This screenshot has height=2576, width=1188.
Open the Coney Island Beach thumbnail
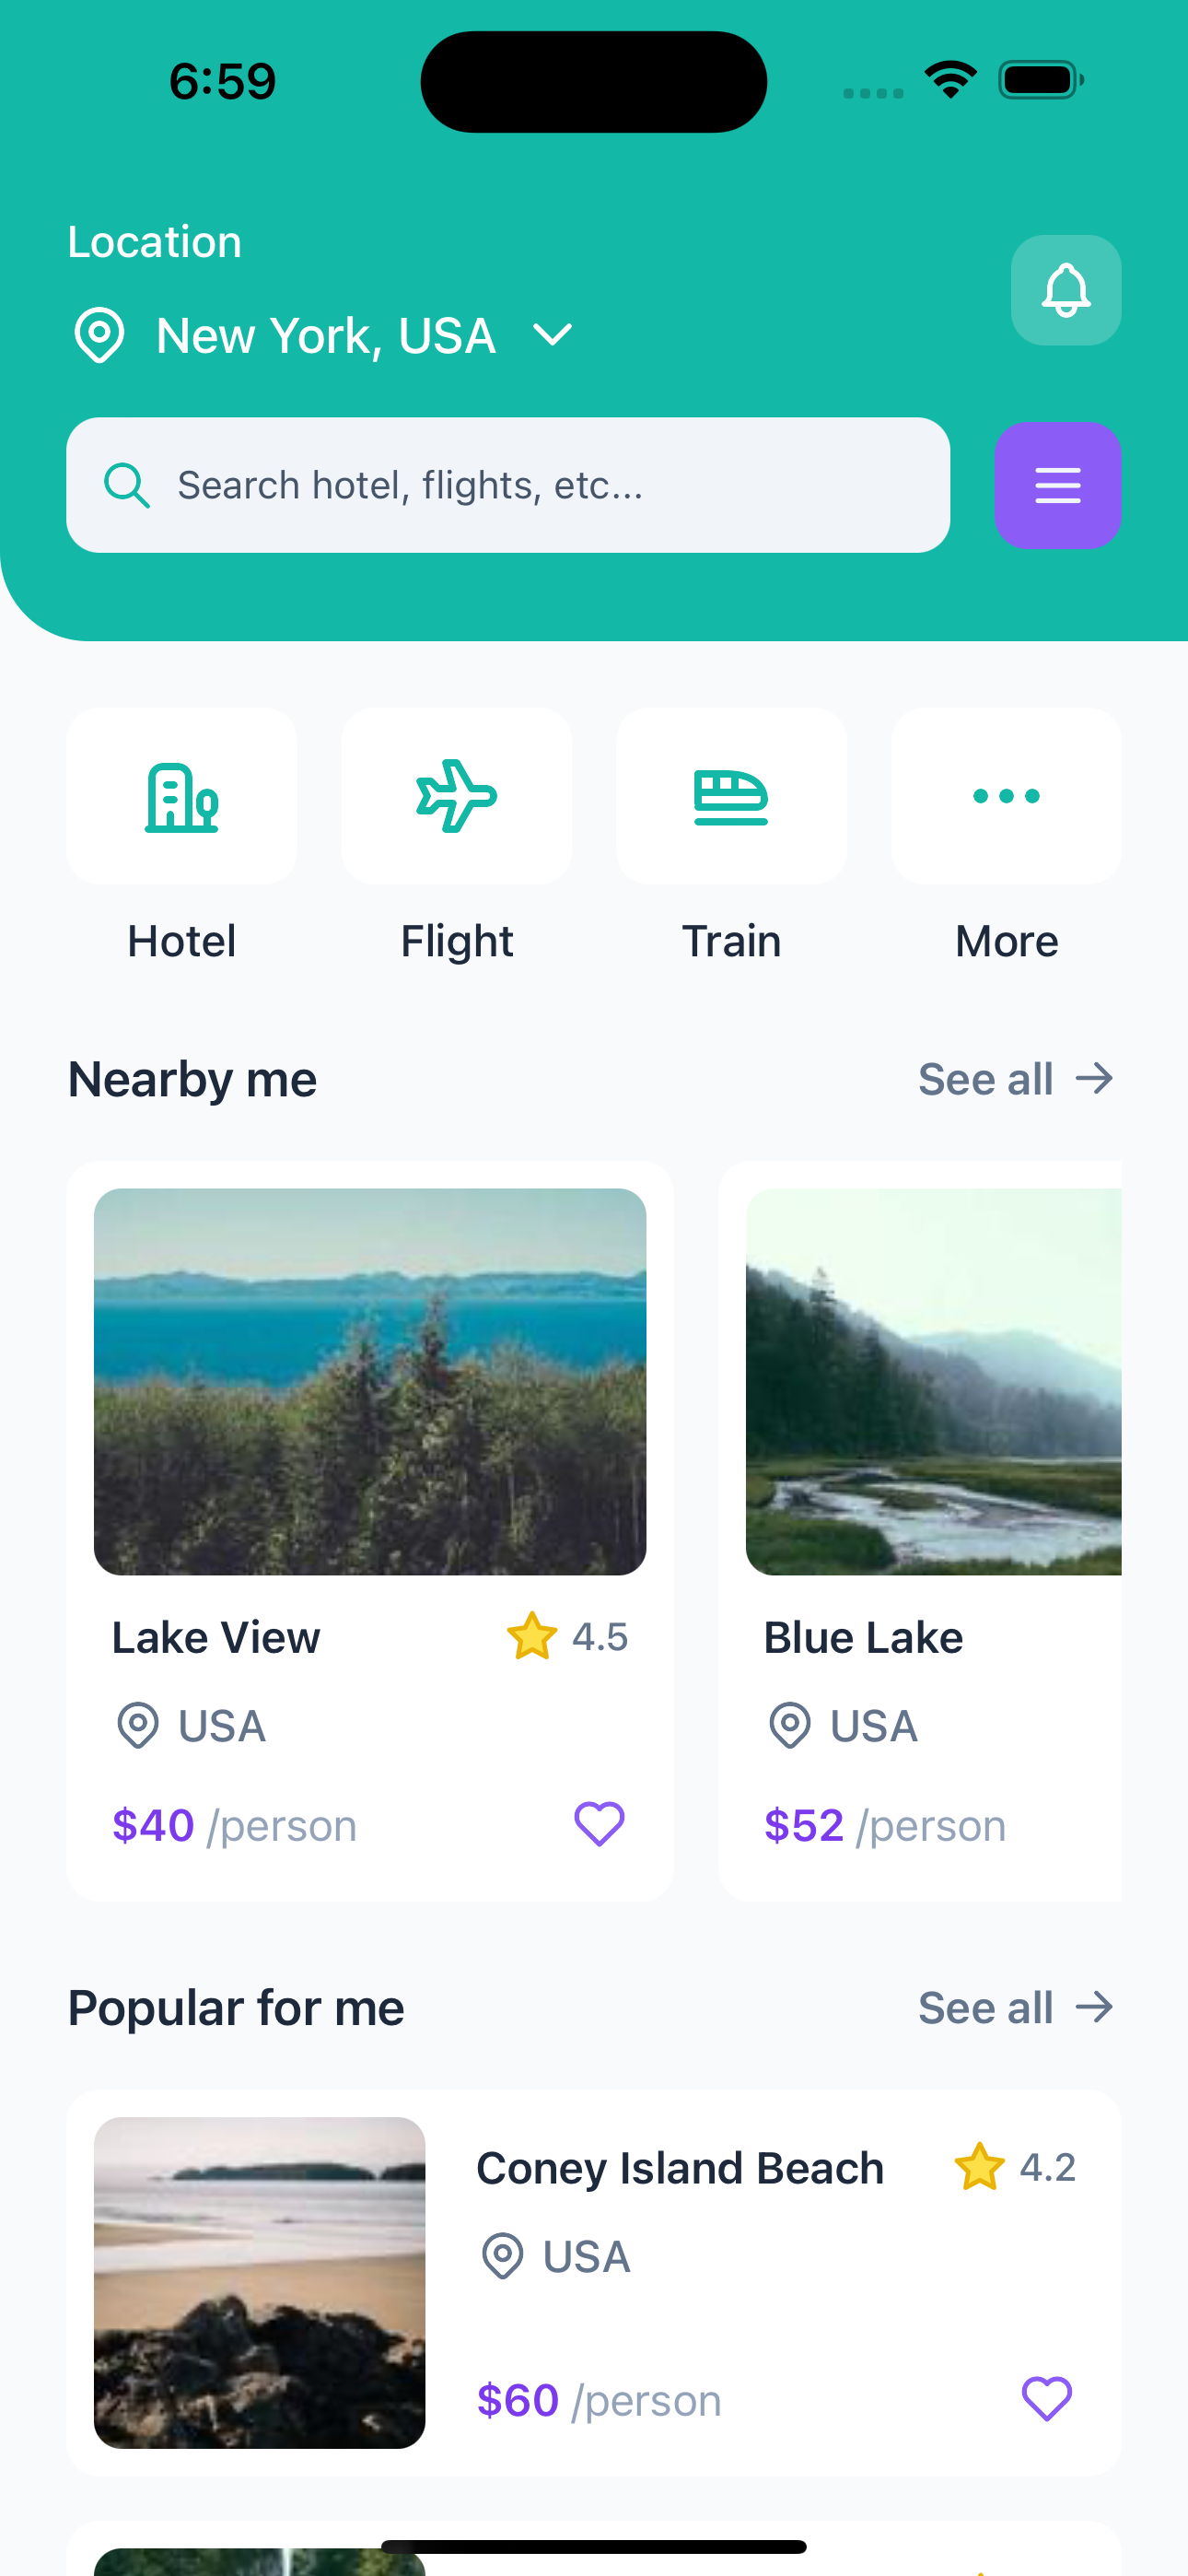pos(260,2282)
